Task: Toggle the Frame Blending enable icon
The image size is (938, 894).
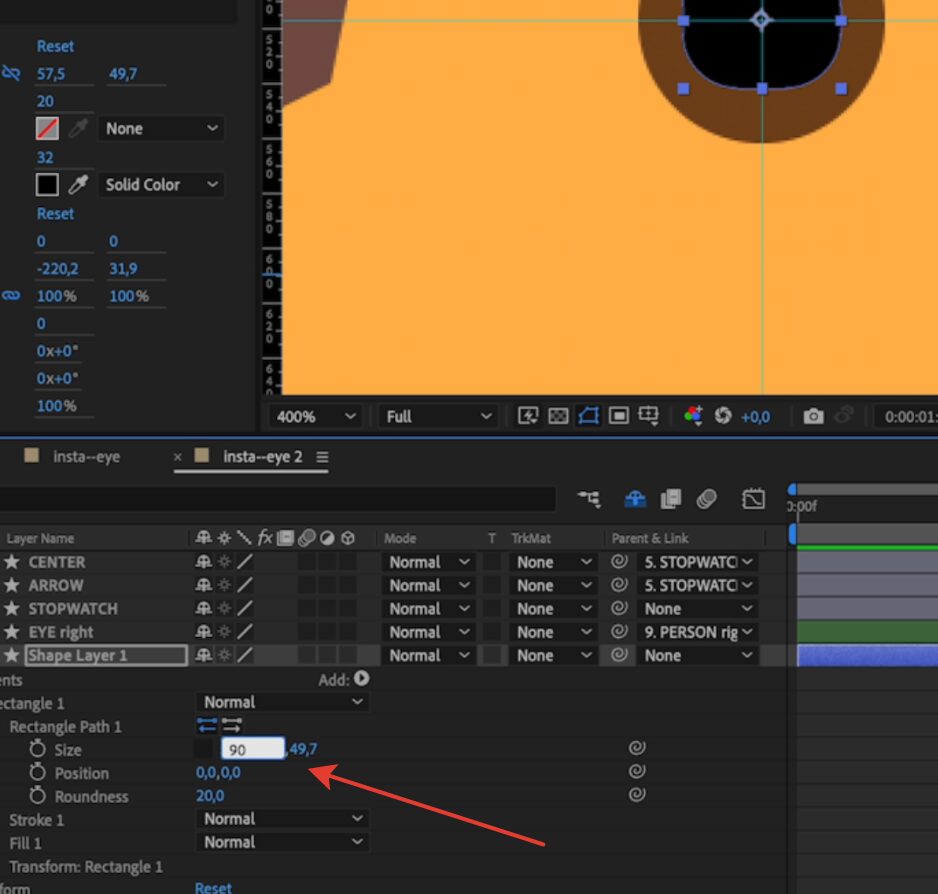Action: click(x=671, y=498)
